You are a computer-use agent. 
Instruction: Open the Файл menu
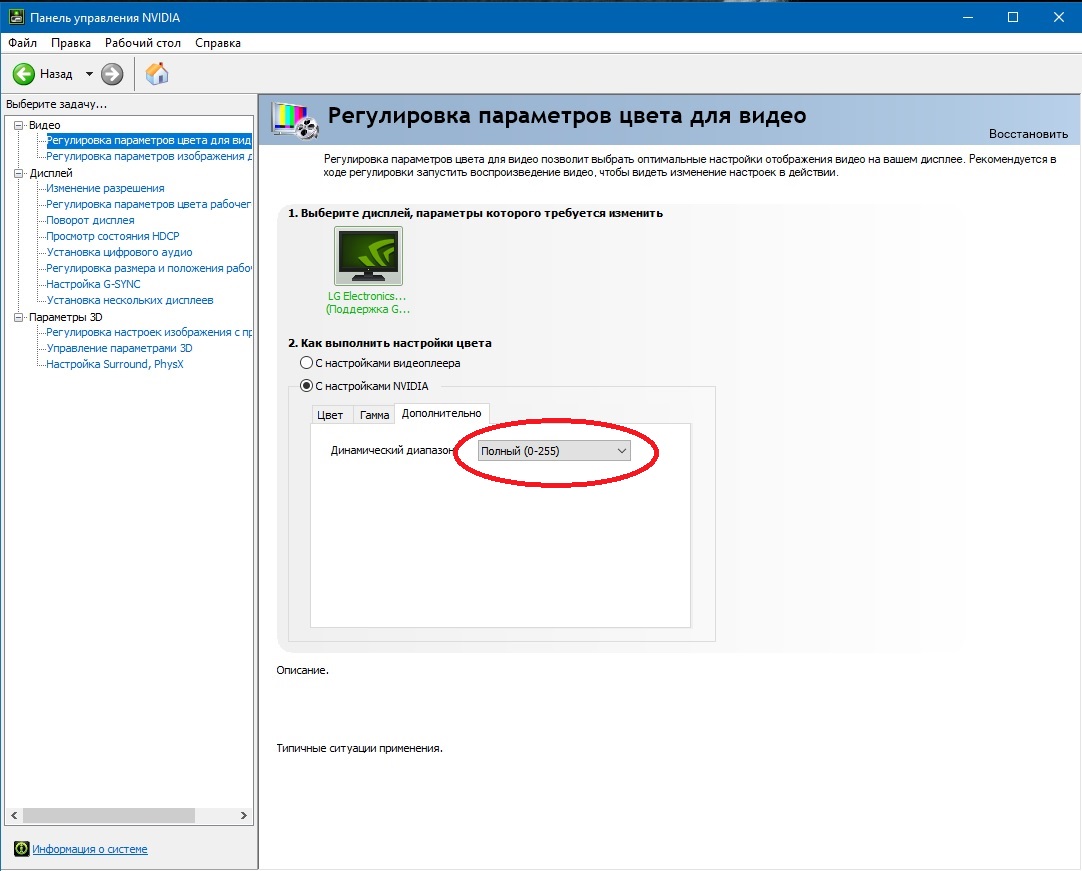22,43
